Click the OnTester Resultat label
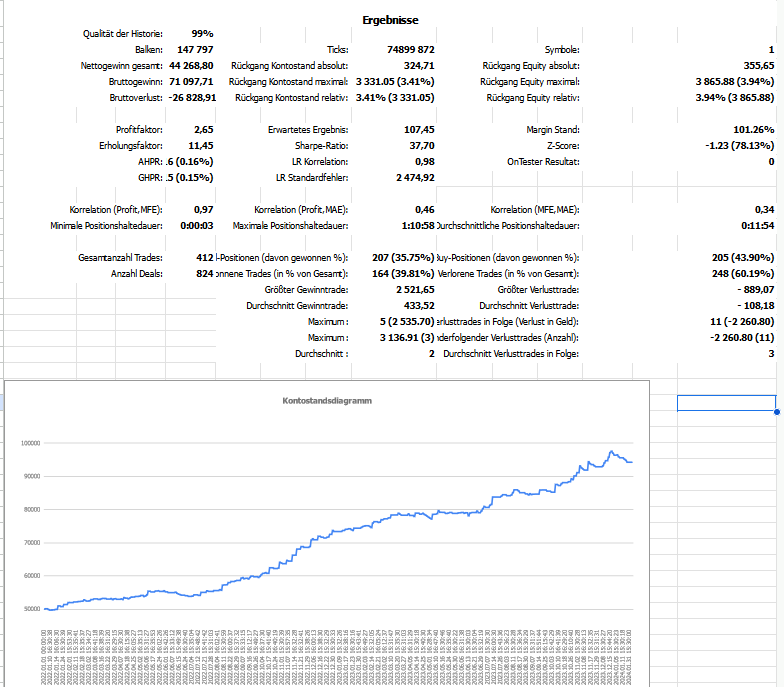This screenshot has width=784, height=687. coord(543,162)
